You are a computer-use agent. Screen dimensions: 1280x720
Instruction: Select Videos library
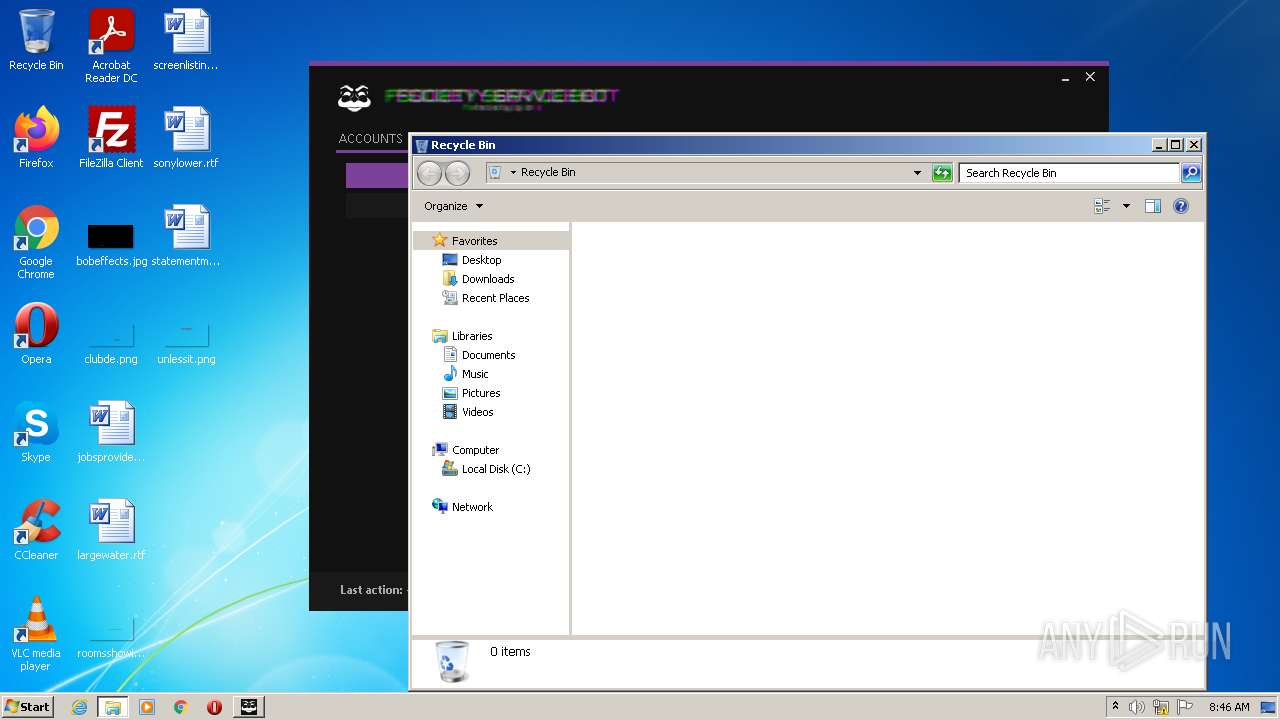(477, 412)
